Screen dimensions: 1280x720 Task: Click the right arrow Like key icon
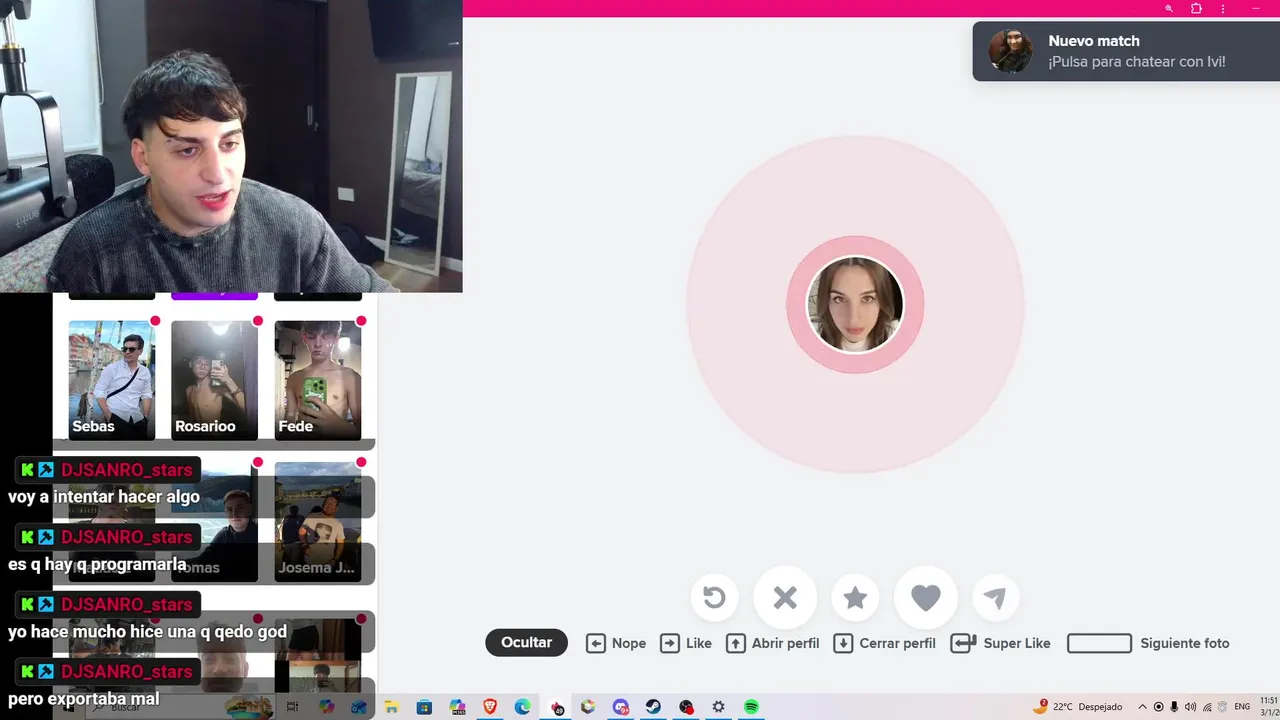(670, 643)
